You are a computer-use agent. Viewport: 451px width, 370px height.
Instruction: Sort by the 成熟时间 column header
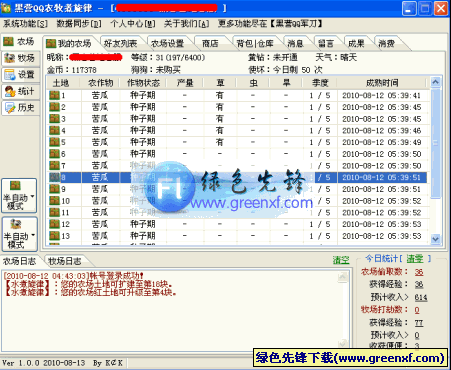point(382,83)
